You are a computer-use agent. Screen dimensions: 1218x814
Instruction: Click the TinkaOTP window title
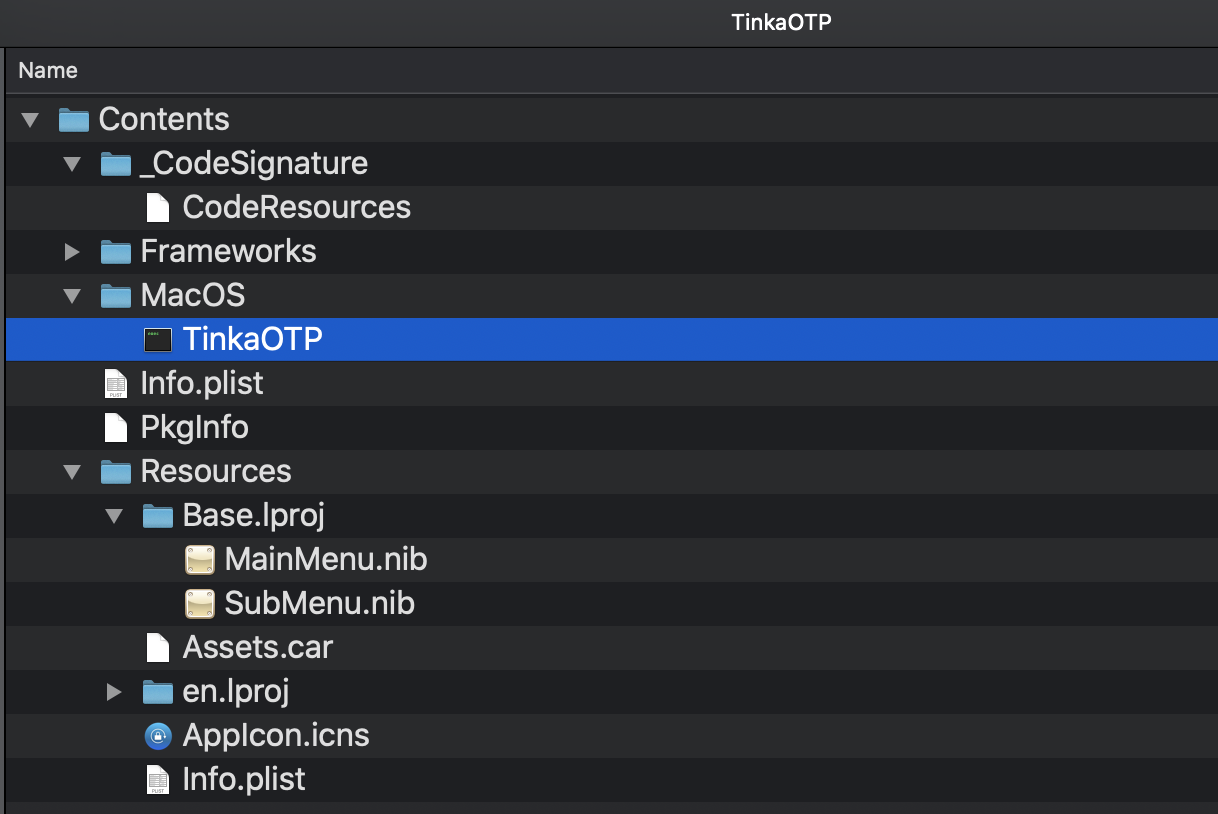782,22
